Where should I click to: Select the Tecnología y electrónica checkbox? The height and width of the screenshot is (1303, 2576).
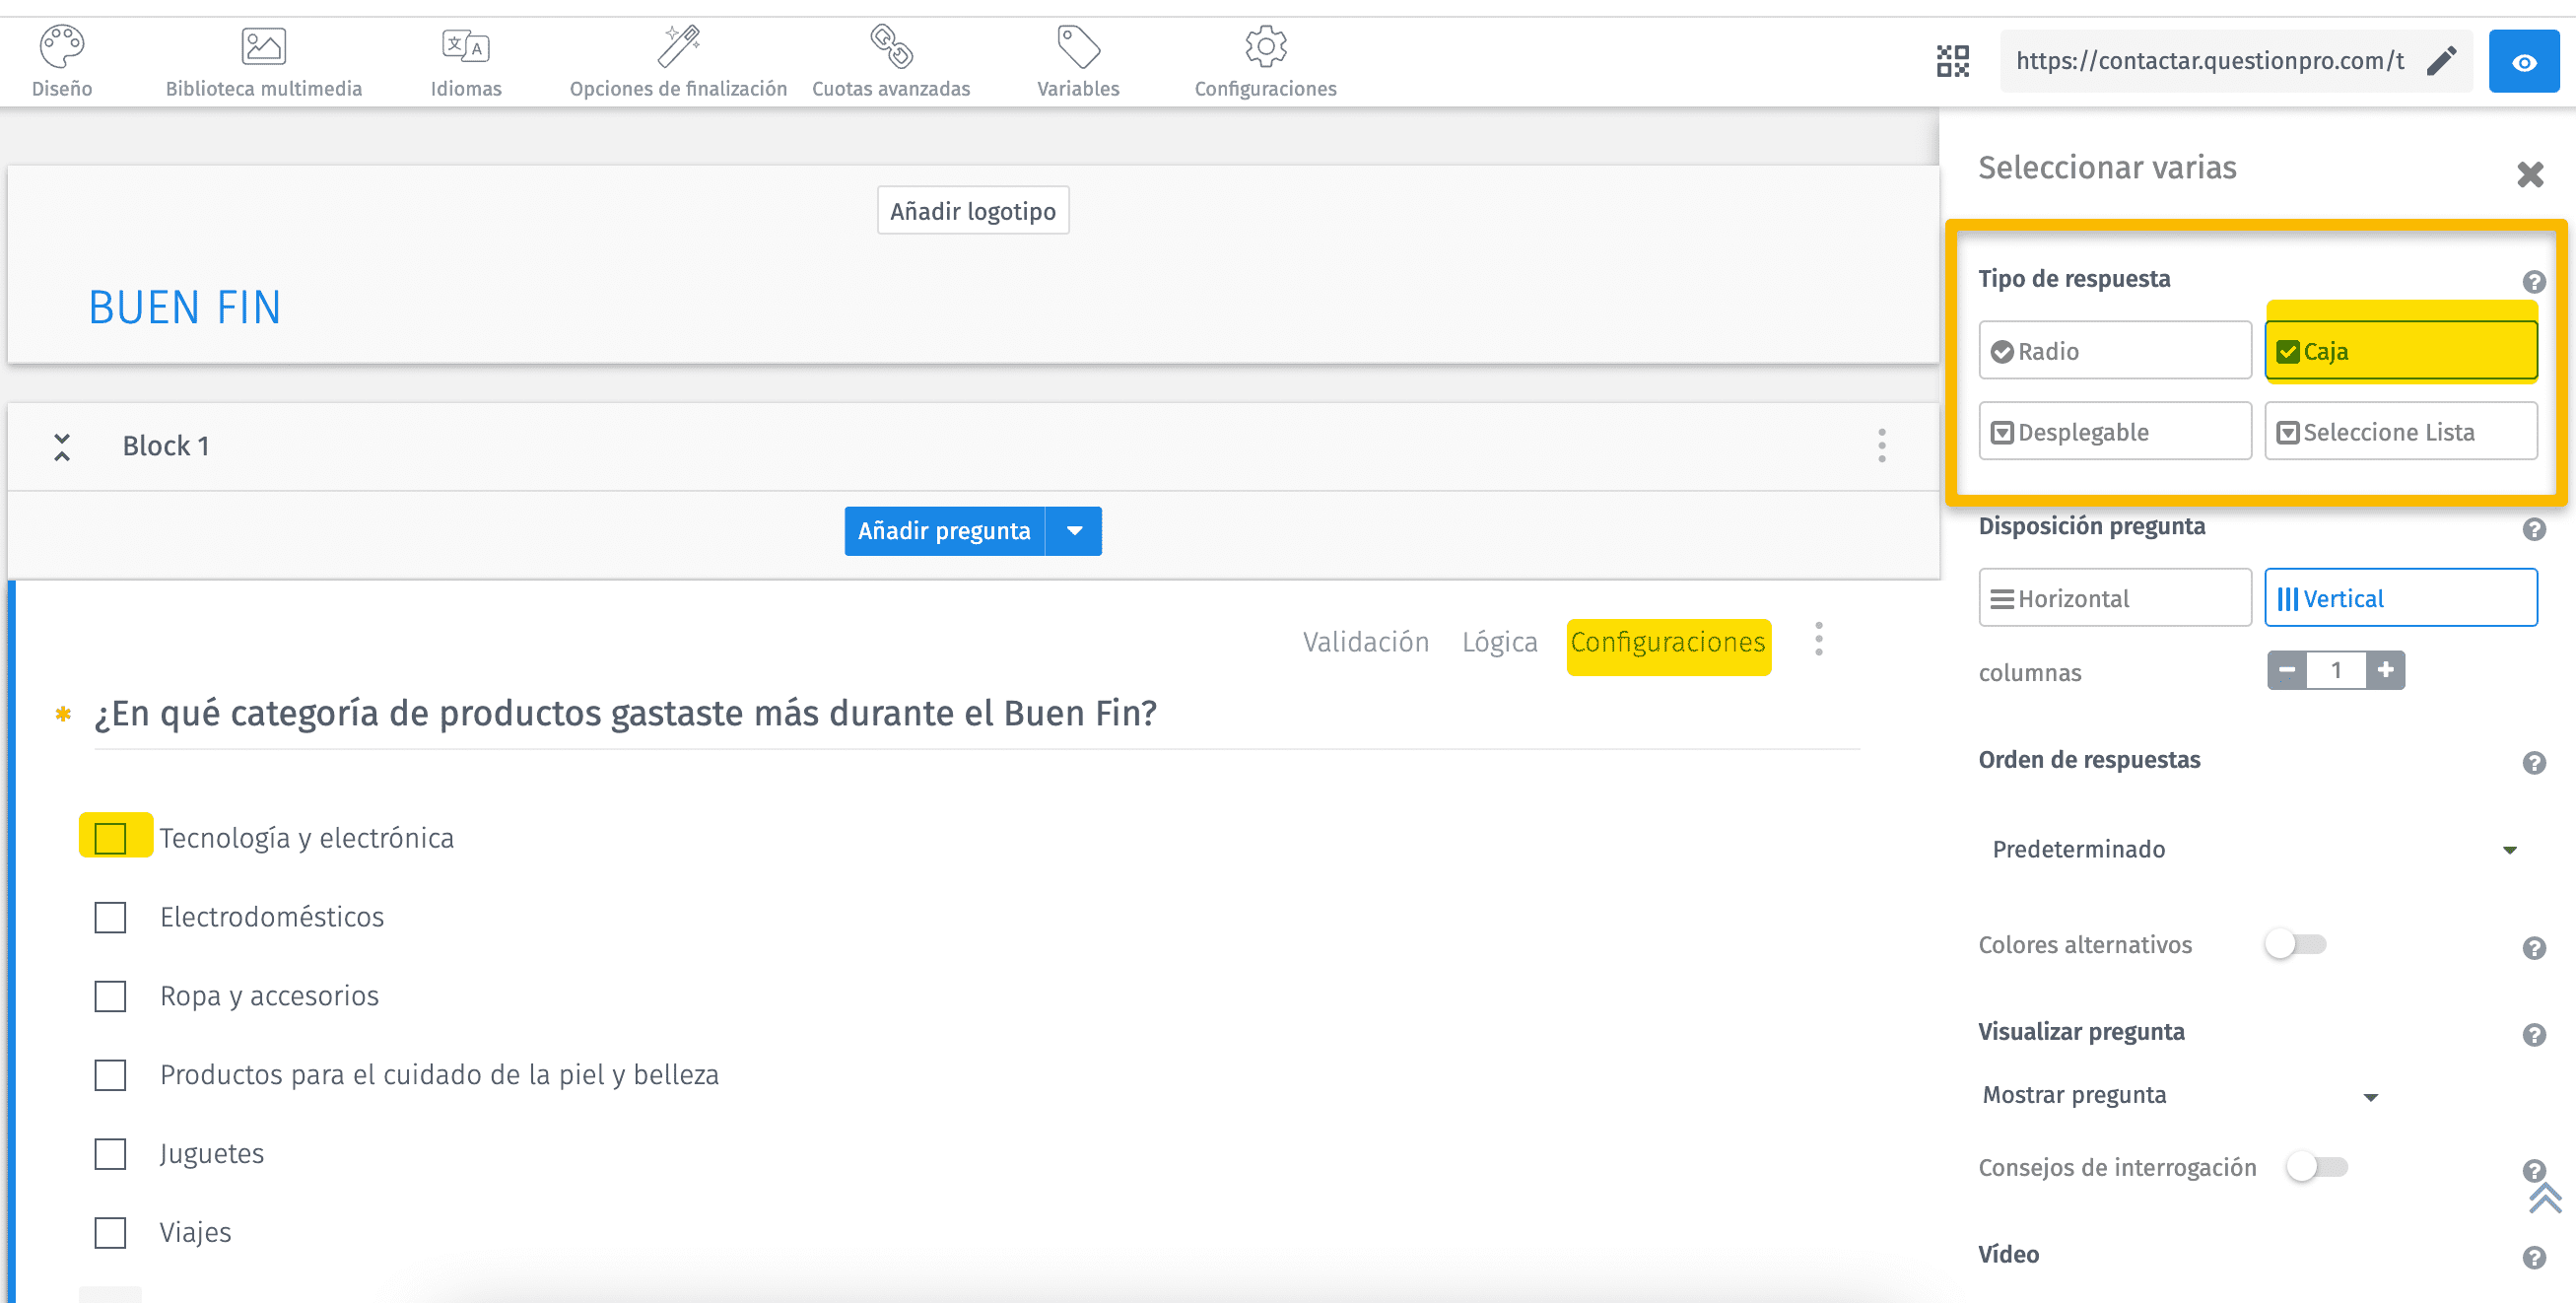pyautogui.click(x=110, y=837)
